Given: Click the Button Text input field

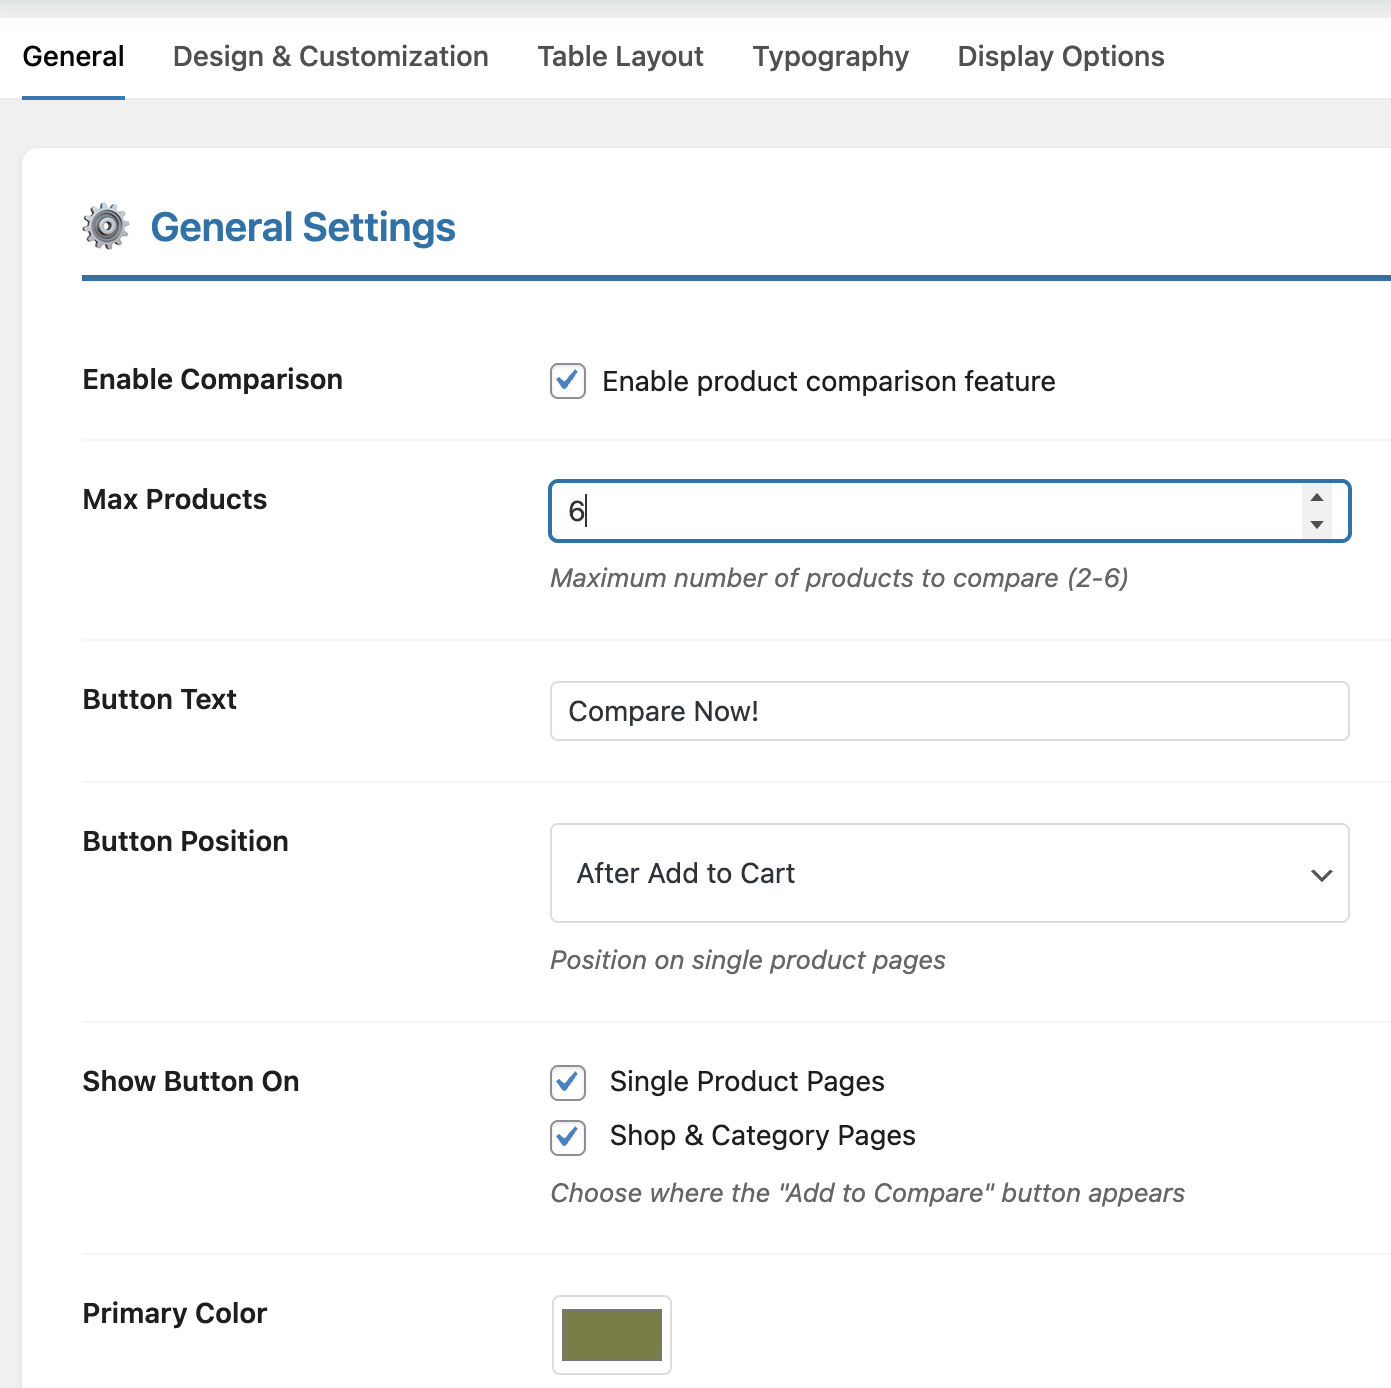Looking at the screenshot, I should pyautogui.click(x=949, y=711).
